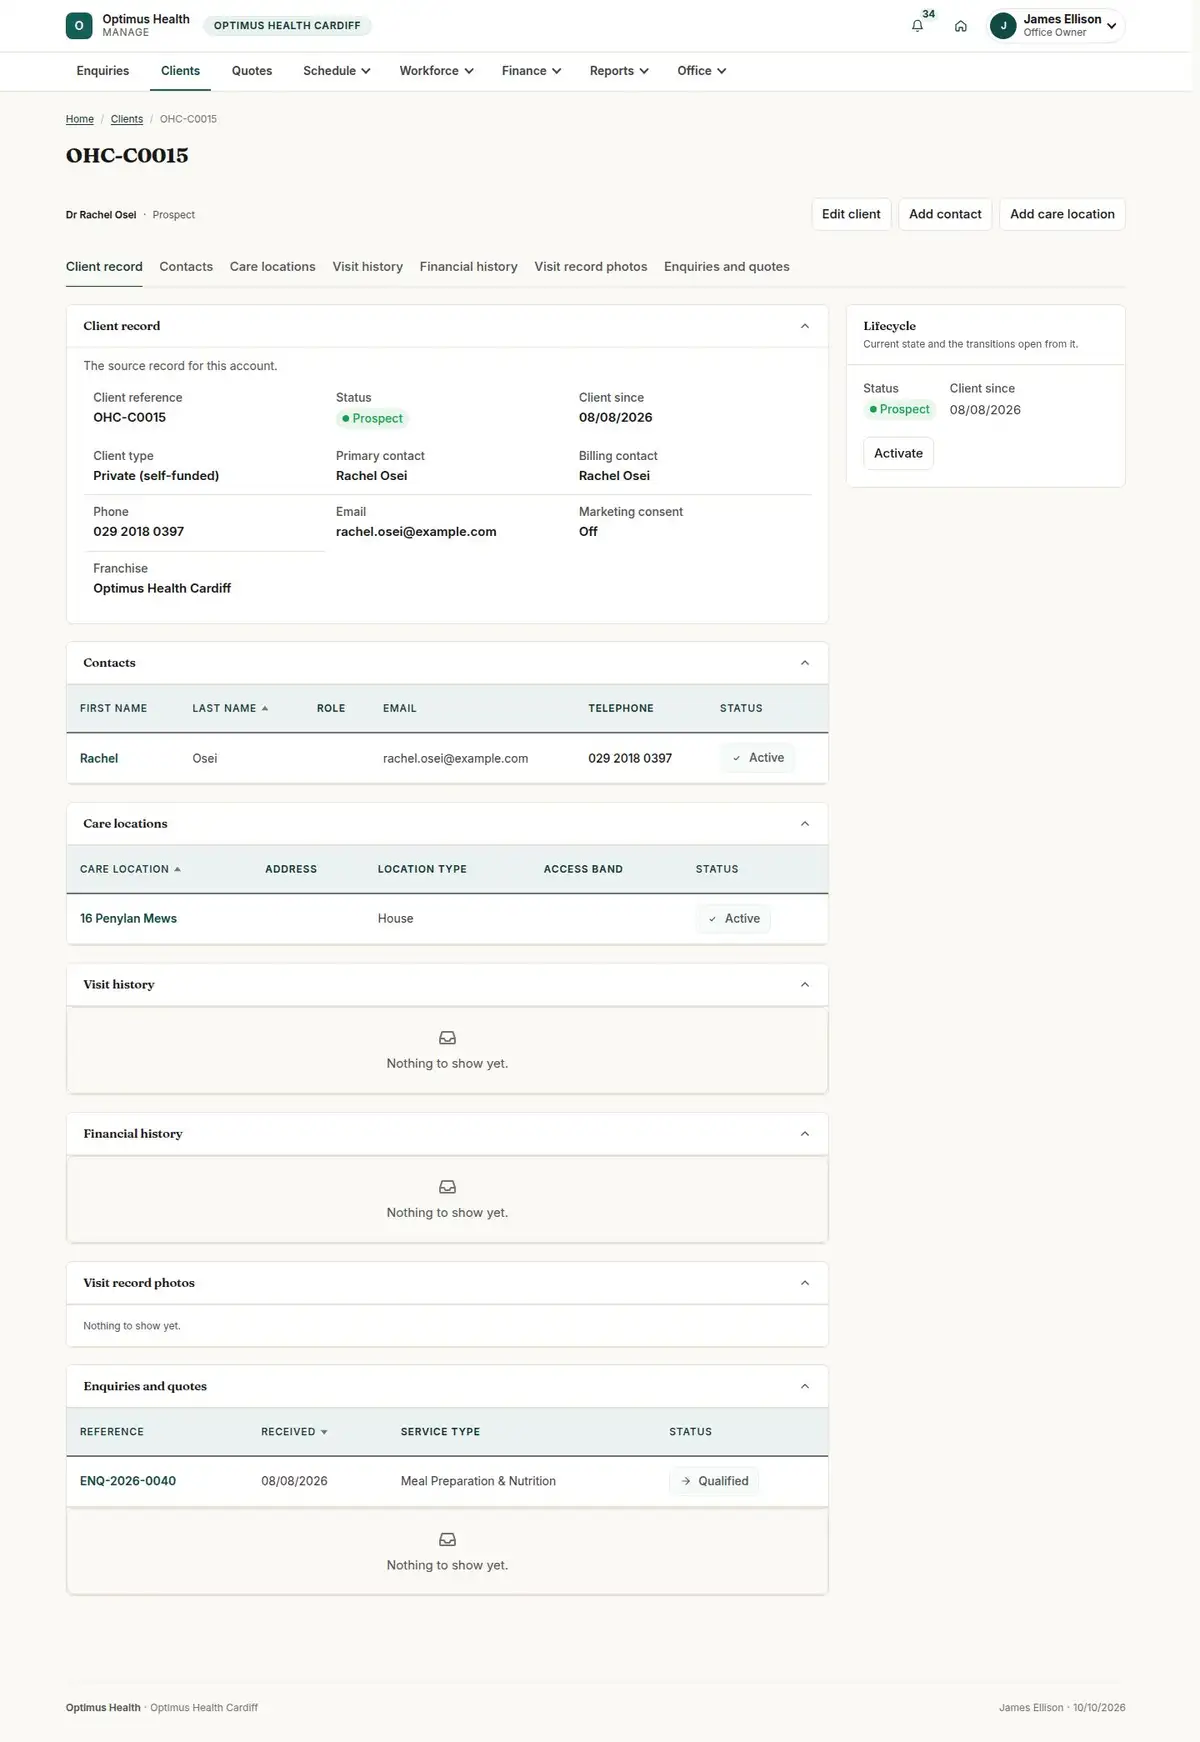Collapse the Visit history panel
Image resolution: width=1200 pixels, height=1742 pixels.
pos(805,985)
